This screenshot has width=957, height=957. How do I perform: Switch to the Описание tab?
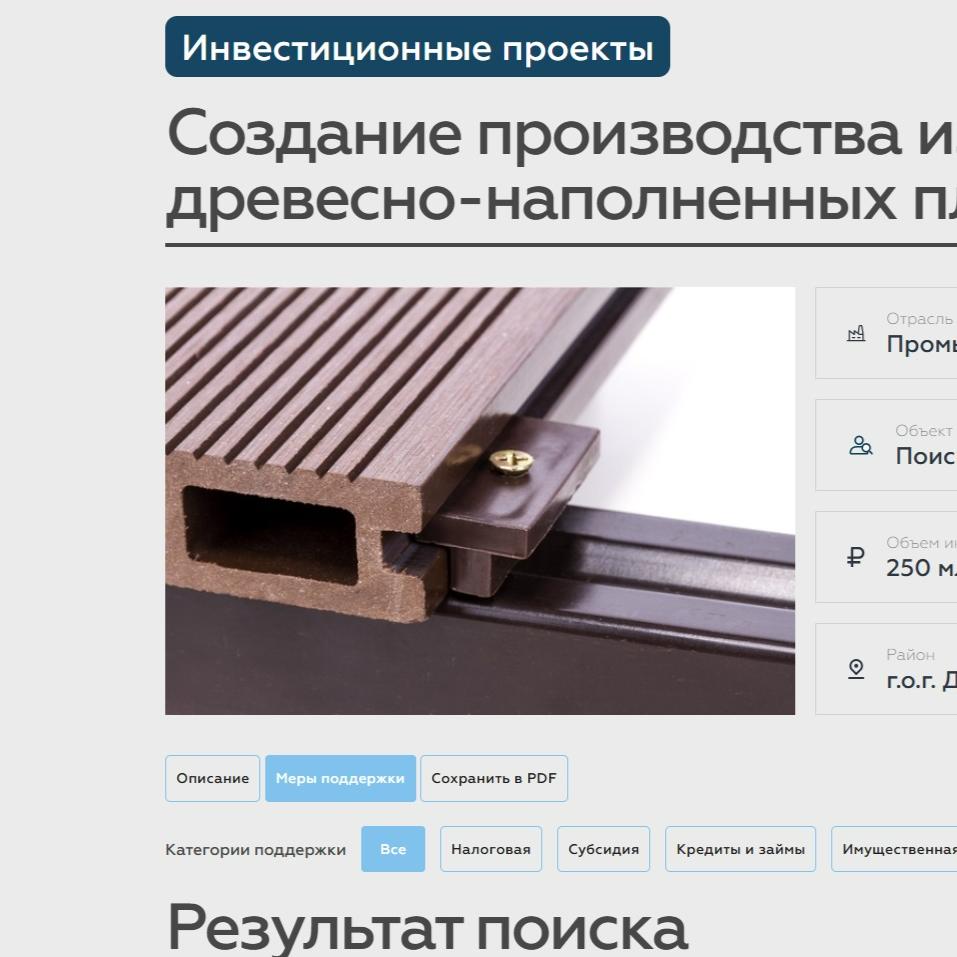pos(212,778)
